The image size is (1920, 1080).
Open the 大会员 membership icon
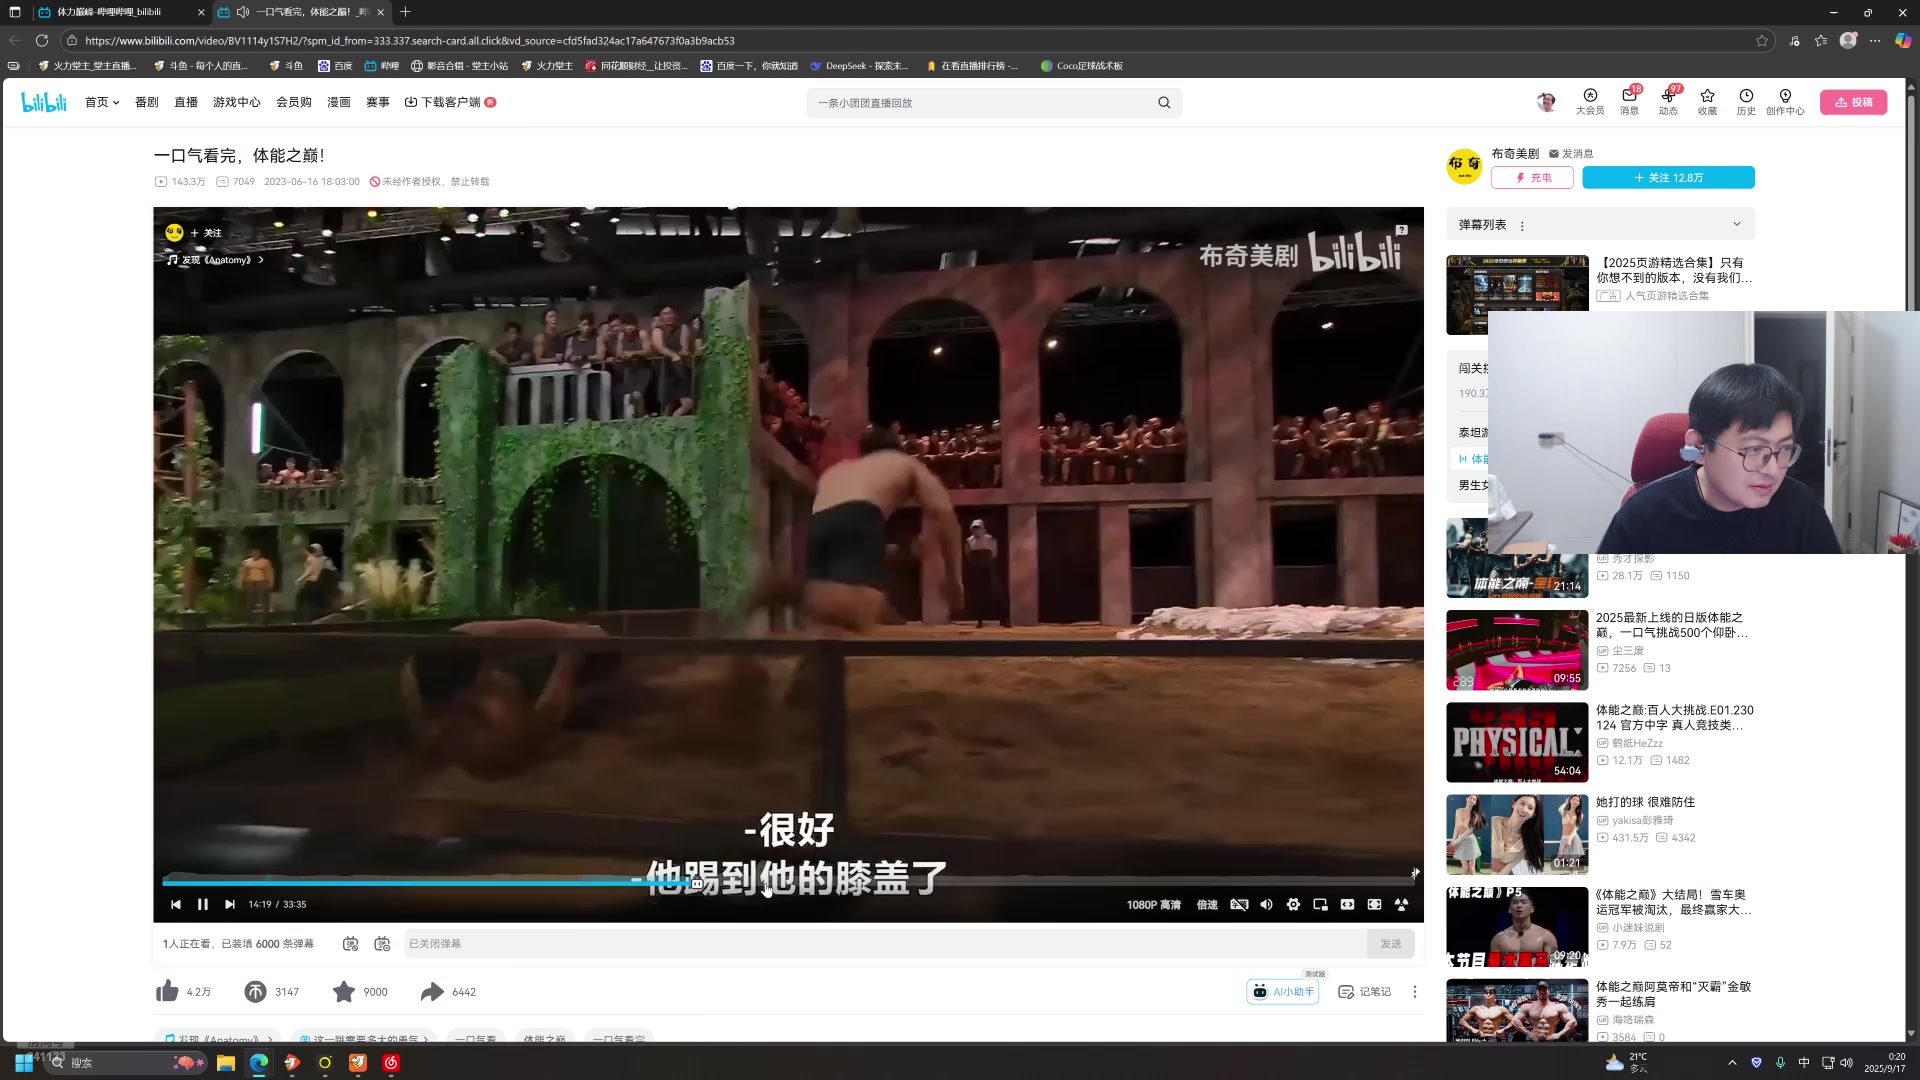point(1590,101)
